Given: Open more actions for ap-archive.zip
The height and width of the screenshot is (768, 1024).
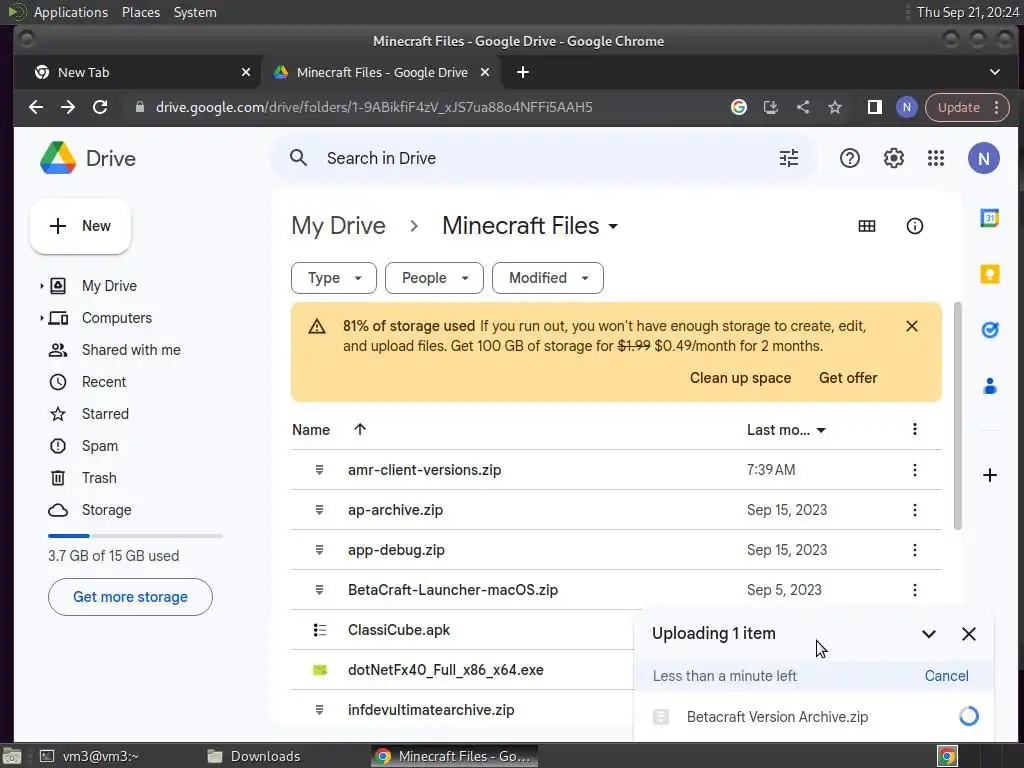Looking at the screenshot, I should point(914,510).
